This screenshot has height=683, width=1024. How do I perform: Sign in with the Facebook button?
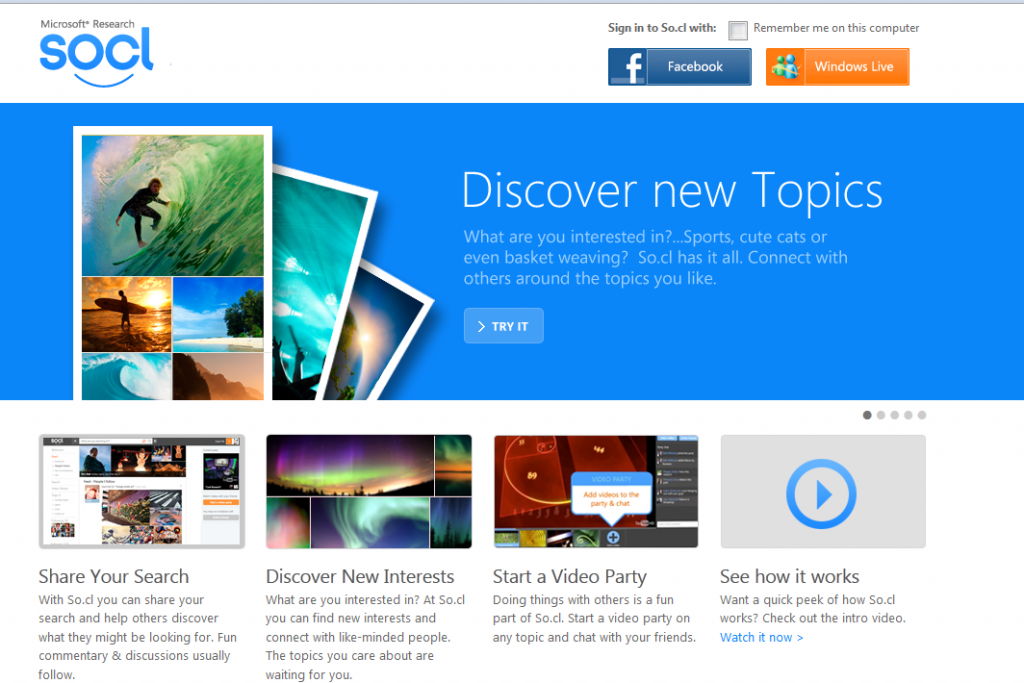(679, 67)
